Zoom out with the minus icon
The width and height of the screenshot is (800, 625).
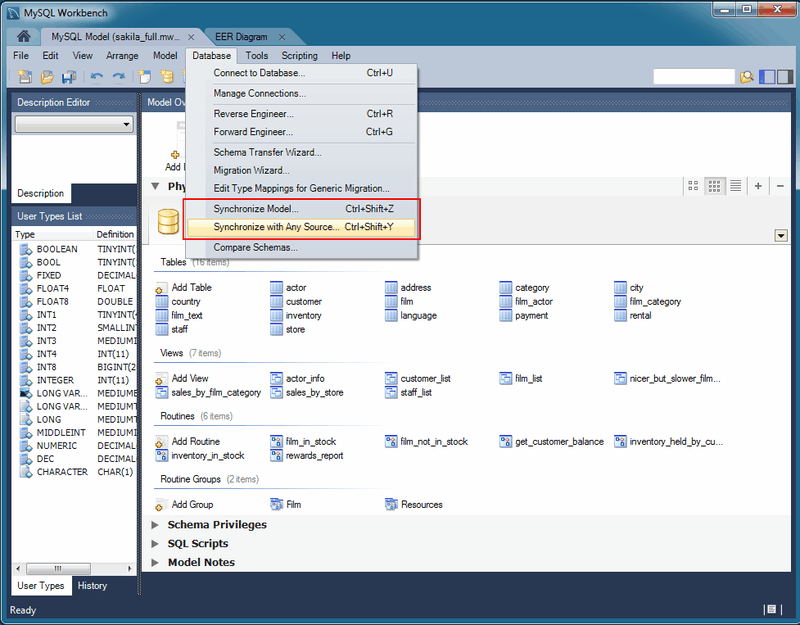[x=780, y=186]
